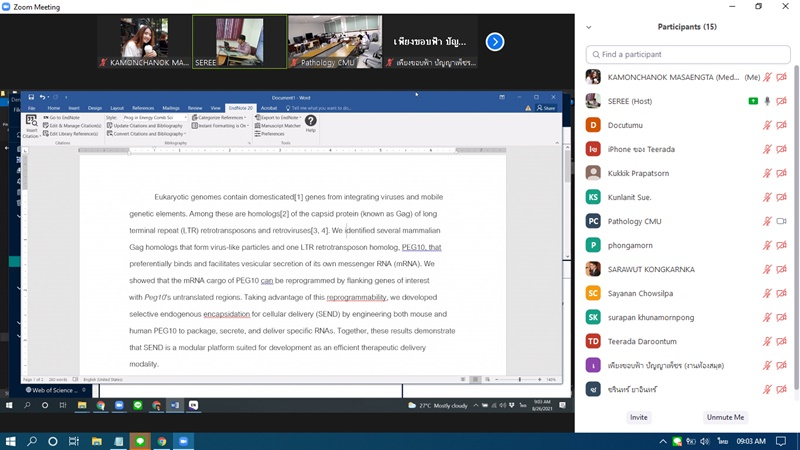Open Preferences in the EndNote Tools group
This screenshot has width=800, height=450.
(271, 133)
